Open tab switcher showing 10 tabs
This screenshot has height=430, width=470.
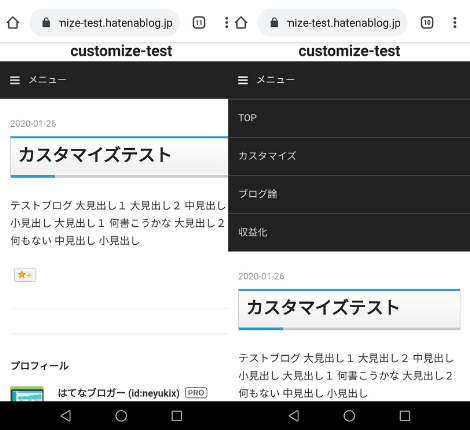(427, 23)
